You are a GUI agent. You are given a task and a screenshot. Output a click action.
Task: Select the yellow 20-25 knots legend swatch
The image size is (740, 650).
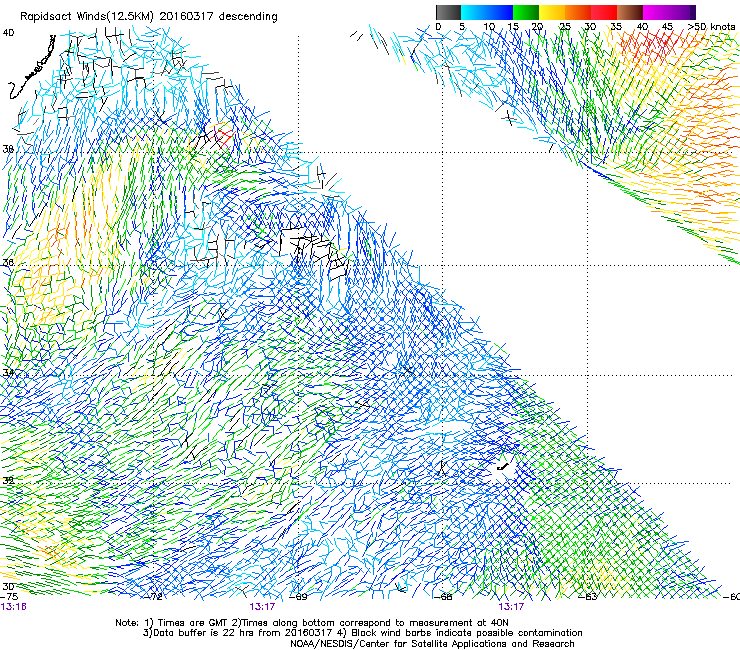(552, 12)
